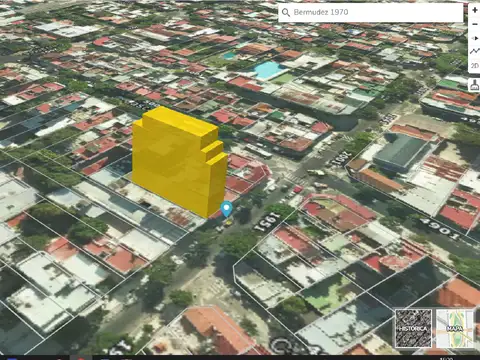The height and width of the screenshot is (360, 480).
Task: Click the compass rotation arrows icon
Action: point(474,38)
